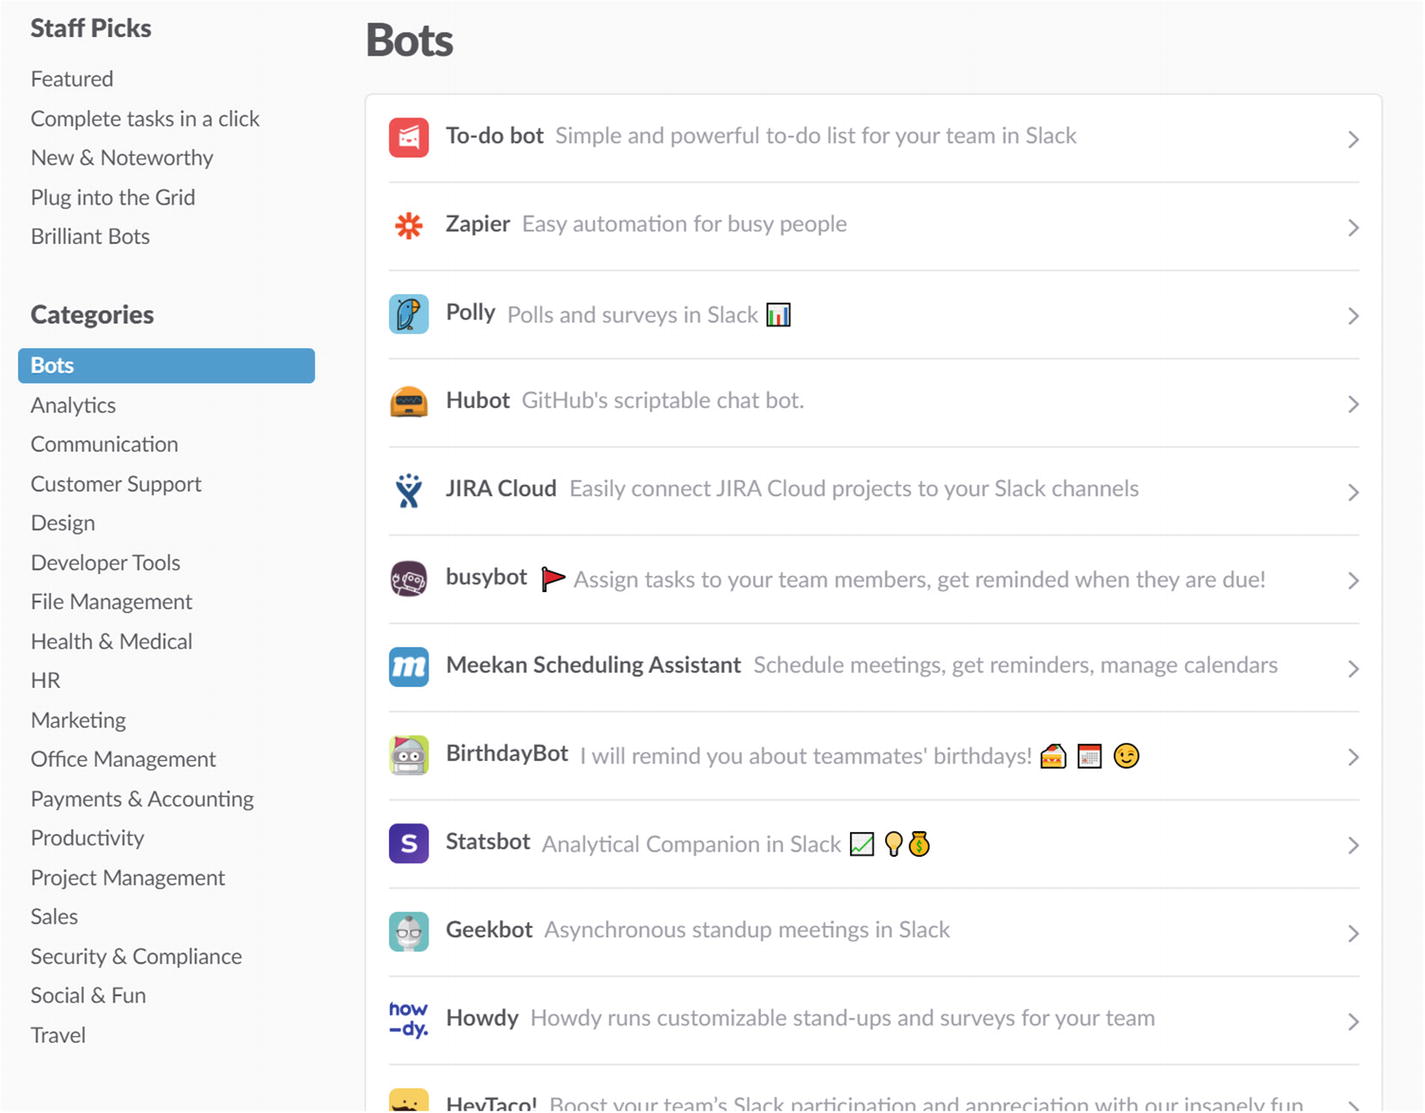1425x1113 pixels.
Task: Open Plug into the Grid
Action: pyautogui.click(x=113, y=197)
